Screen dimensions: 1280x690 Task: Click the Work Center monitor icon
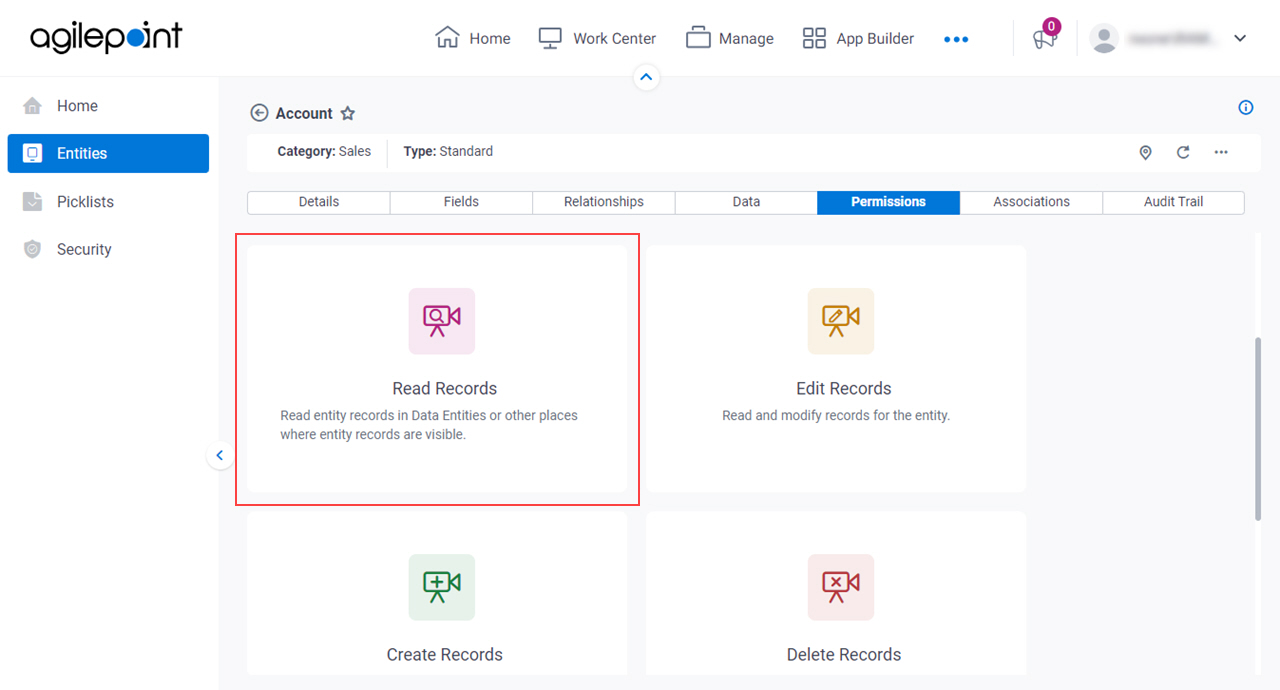[550, 38]
